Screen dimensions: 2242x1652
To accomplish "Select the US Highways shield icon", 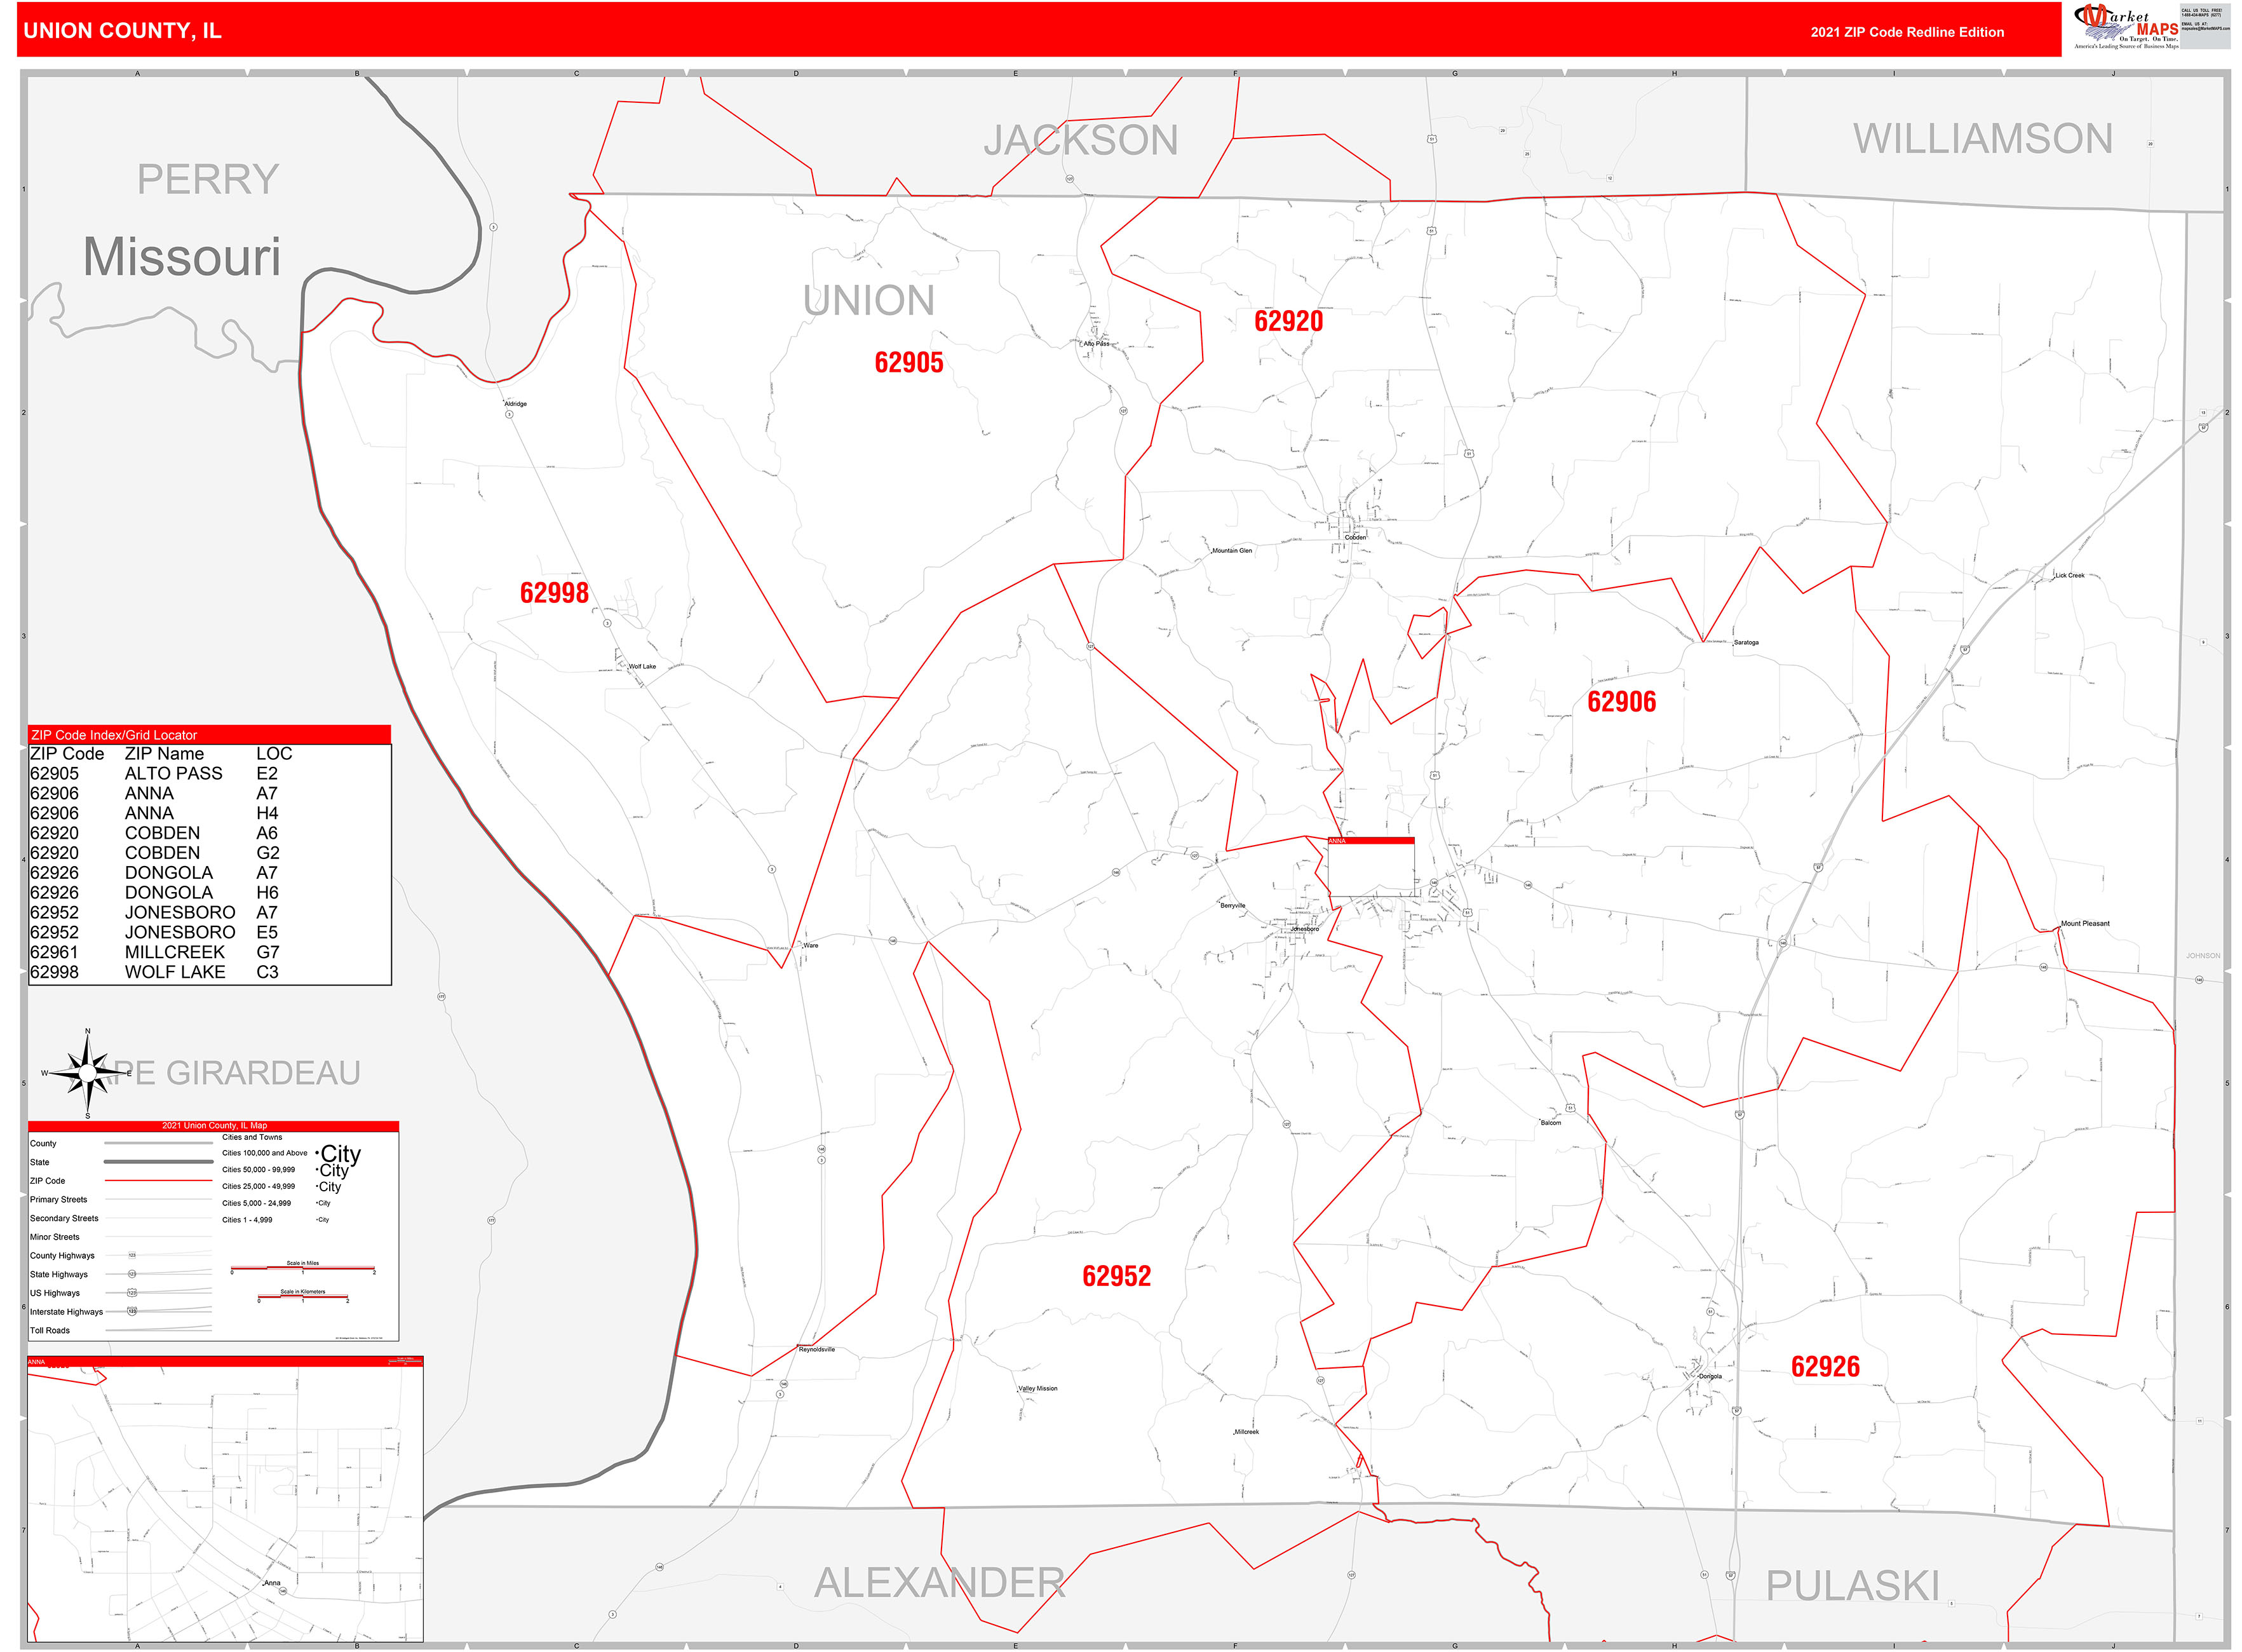I will [x=133, y=1293].
